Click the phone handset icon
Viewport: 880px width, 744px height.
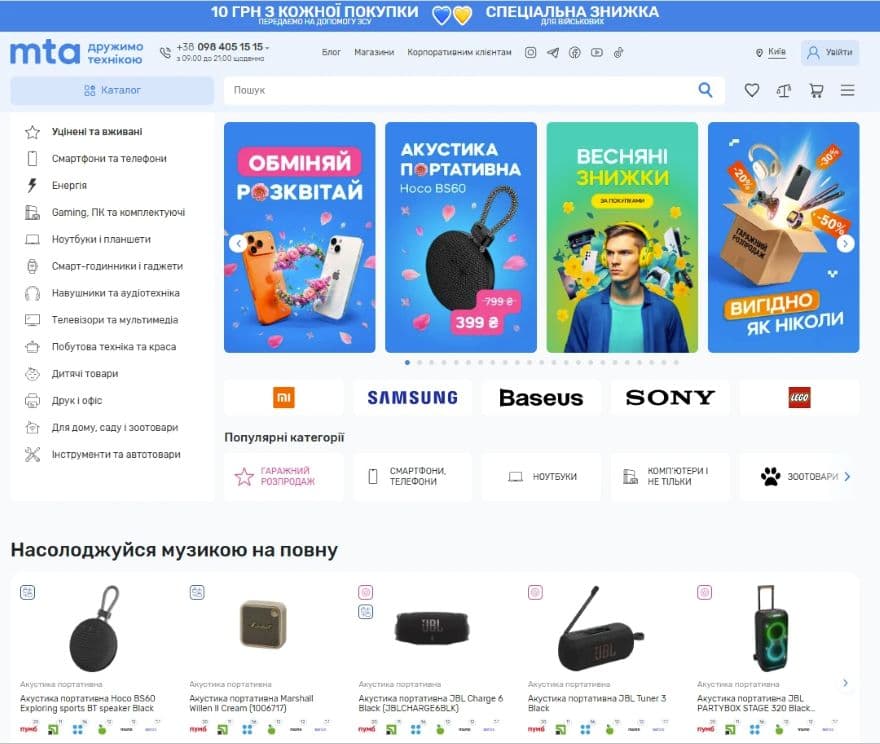click(x=165, y=53)
